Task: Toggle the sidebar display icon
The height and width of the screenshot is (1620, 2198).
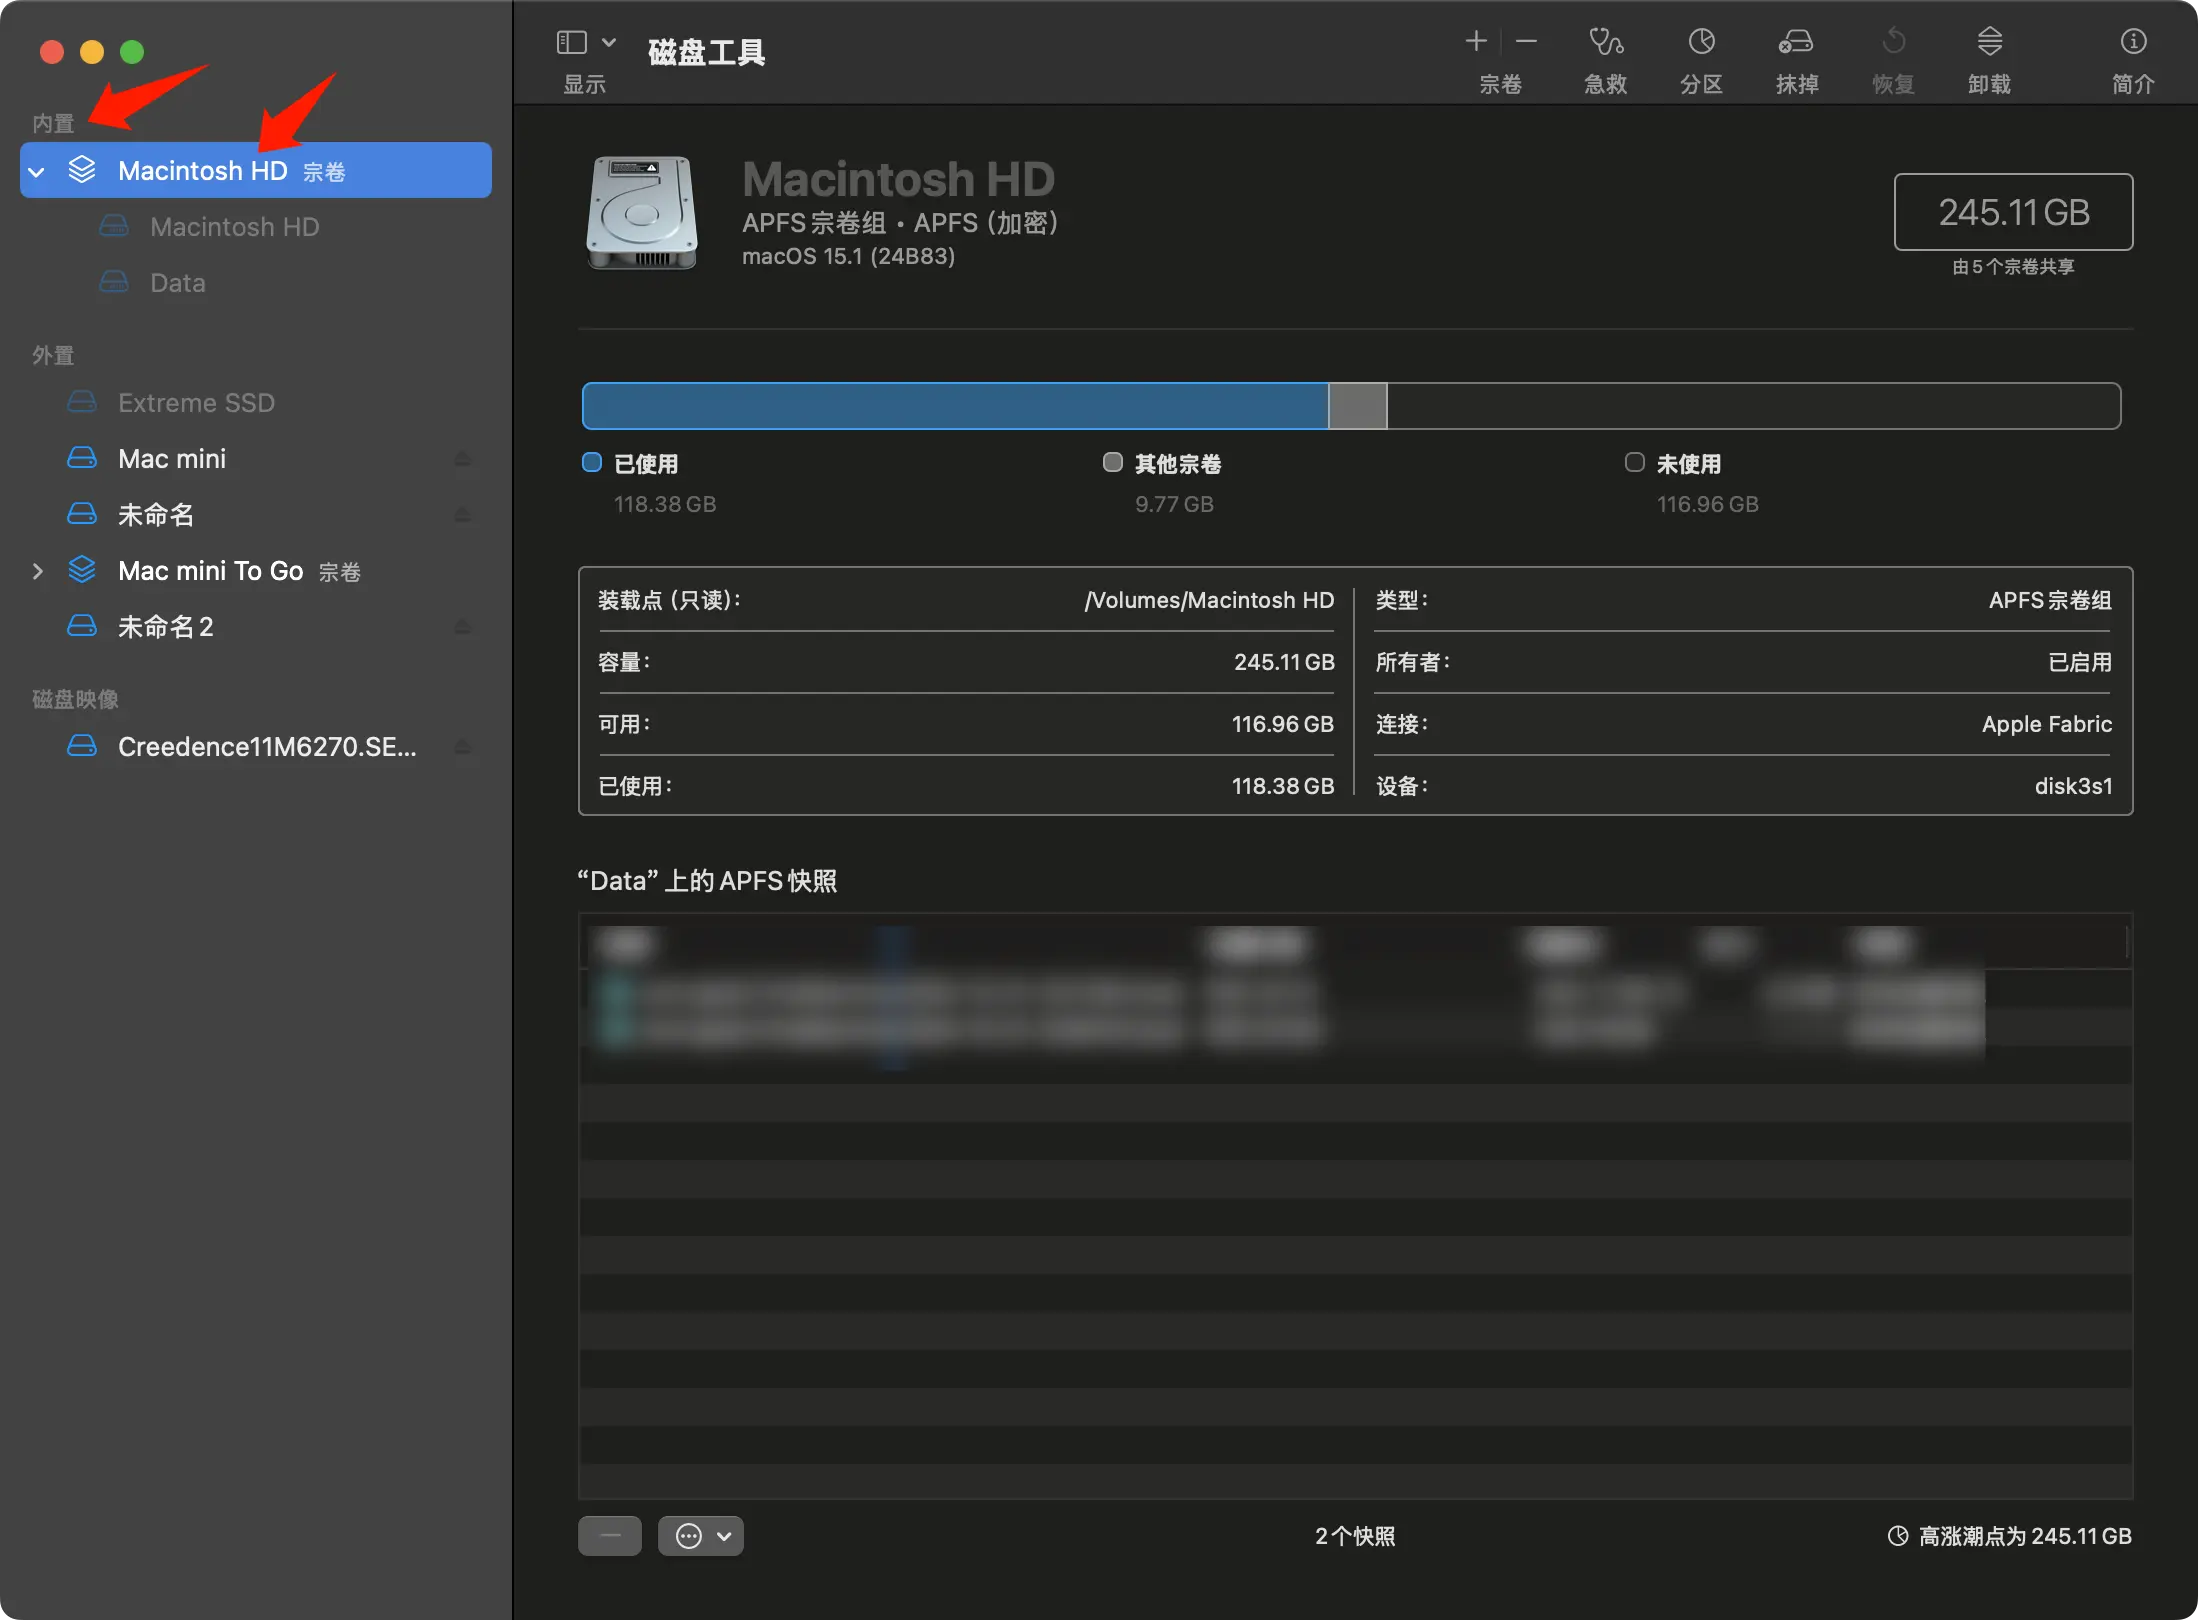Action: 571,42
